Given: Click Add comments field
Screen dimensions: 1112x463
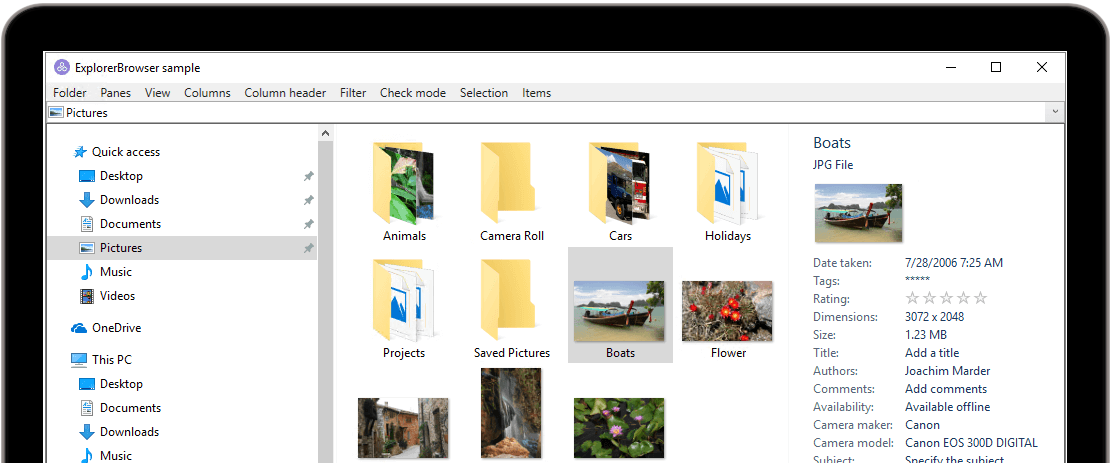Looking at the screenshot, I should coord(946,389).
